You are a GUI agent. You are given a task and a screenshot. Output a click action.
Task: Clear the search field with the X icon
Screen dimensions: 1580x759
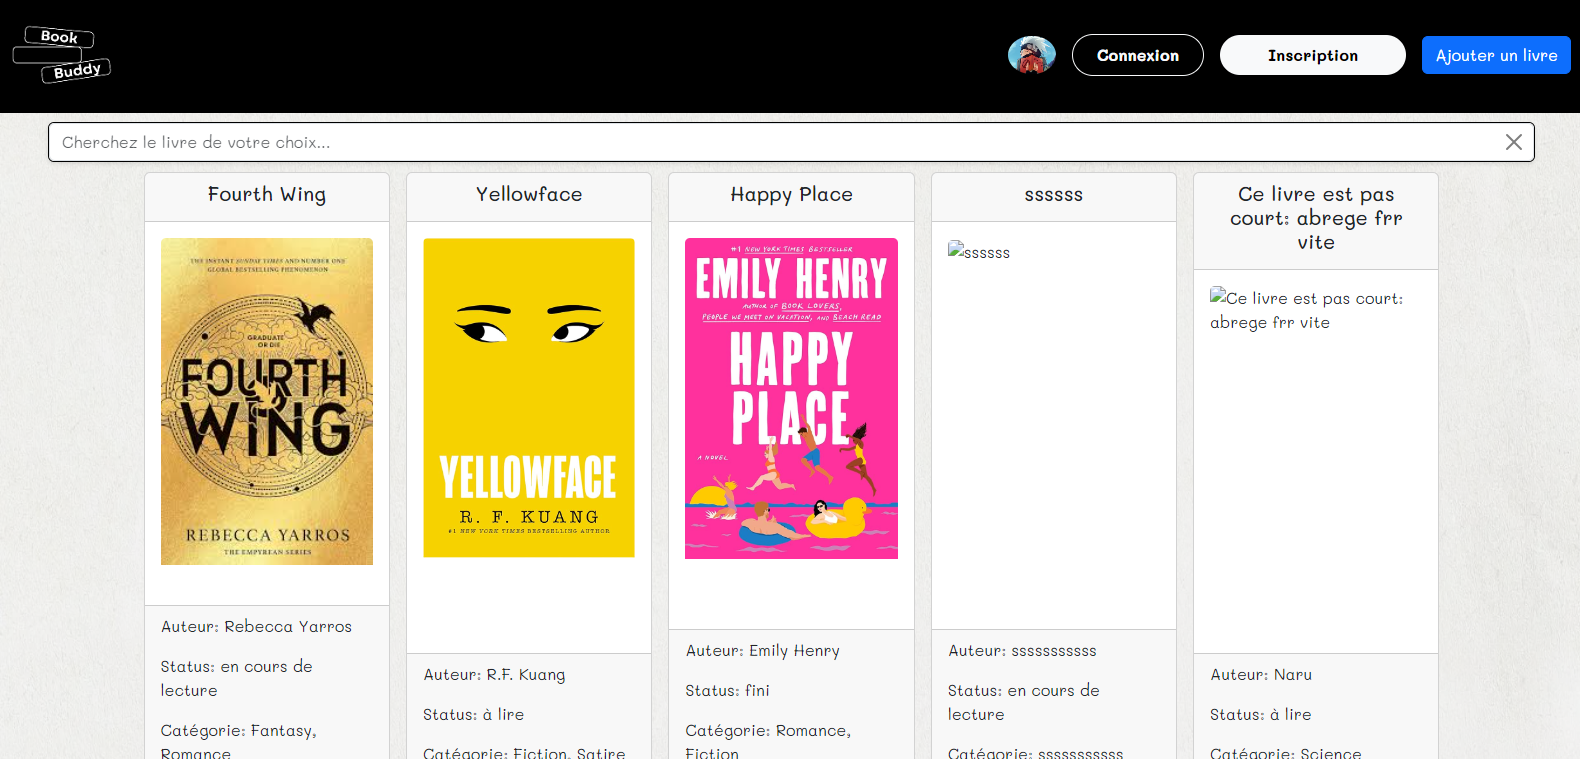1514,142
